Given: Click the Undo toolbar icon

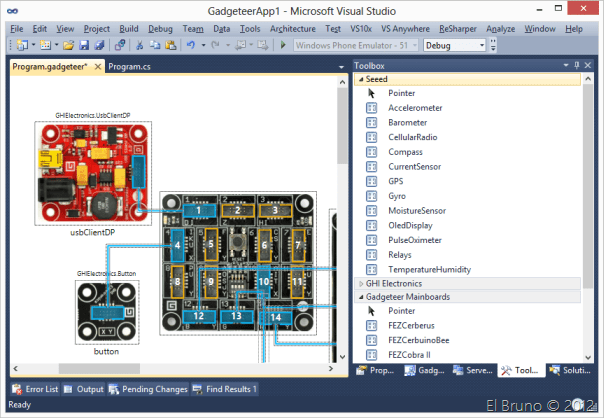Looking at the screenshot, I should coord(189,46).
